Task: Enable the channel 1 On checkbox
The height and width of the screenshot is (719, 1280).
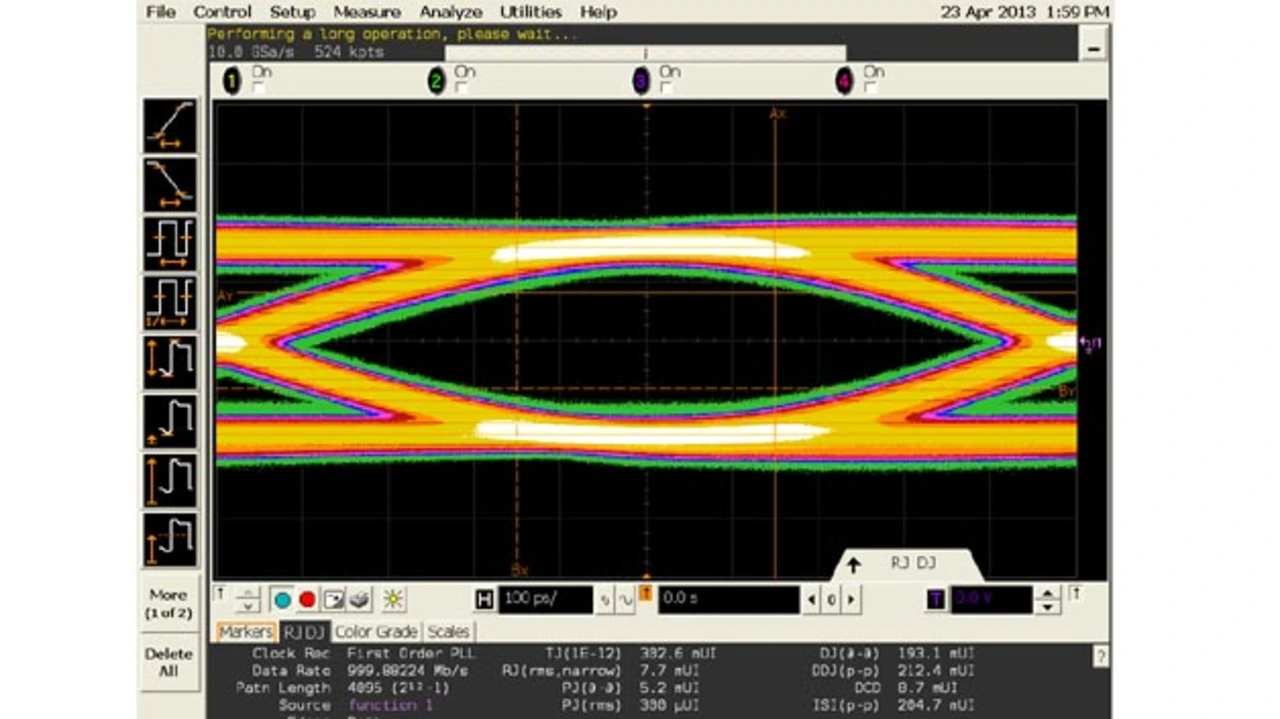Action: click(260, 88)
